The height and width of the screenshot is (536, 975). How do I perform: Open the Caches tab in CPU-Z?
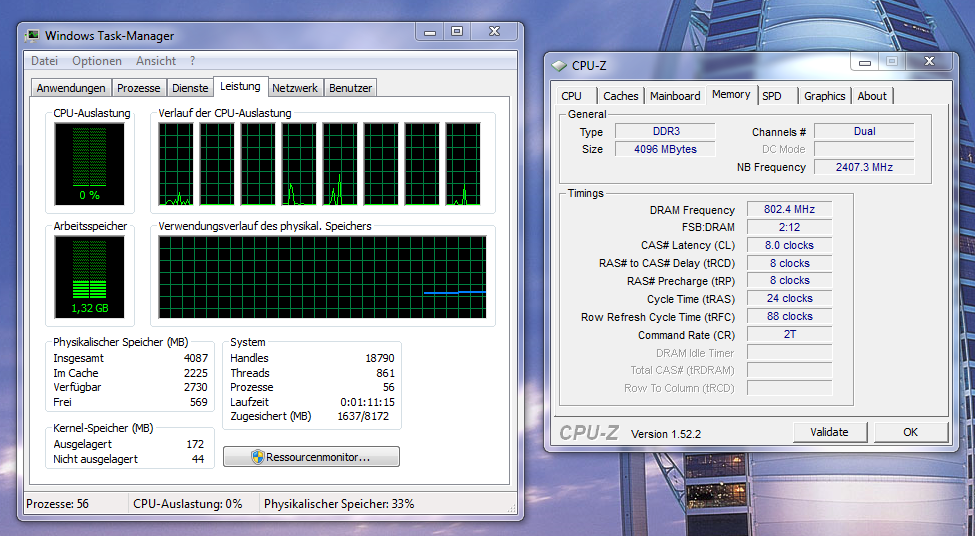(621, 96)
